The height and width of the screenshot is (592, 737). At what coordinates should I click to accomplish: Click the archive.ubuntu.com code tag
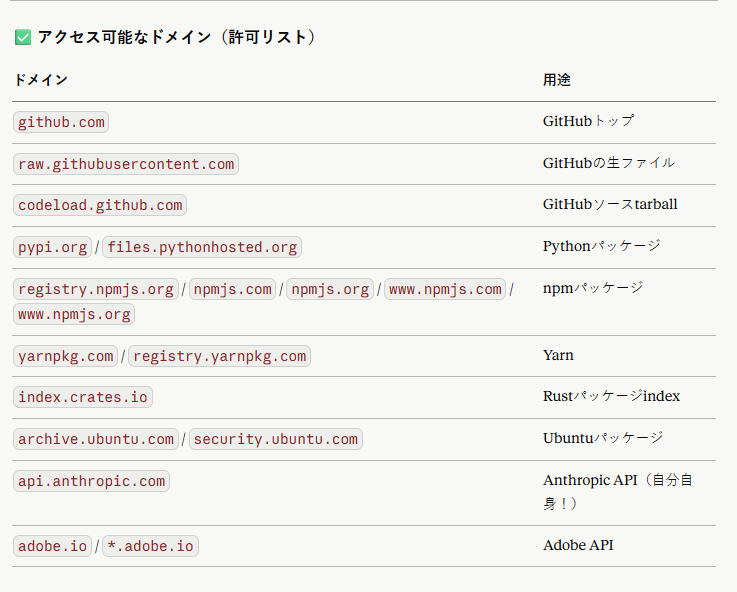tap(96, 439)
